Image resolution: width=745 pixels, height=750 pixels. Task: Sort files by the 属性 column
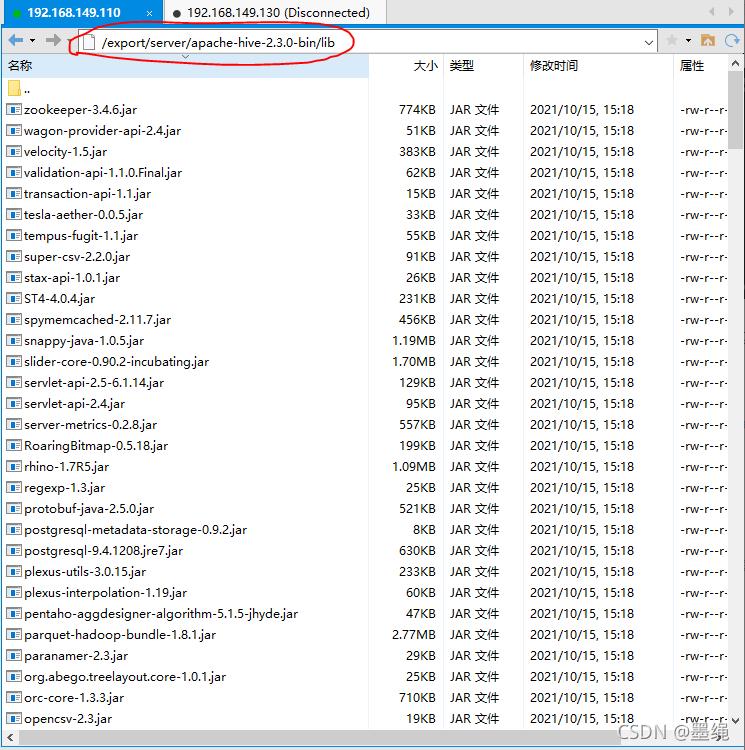click(701, 66)
